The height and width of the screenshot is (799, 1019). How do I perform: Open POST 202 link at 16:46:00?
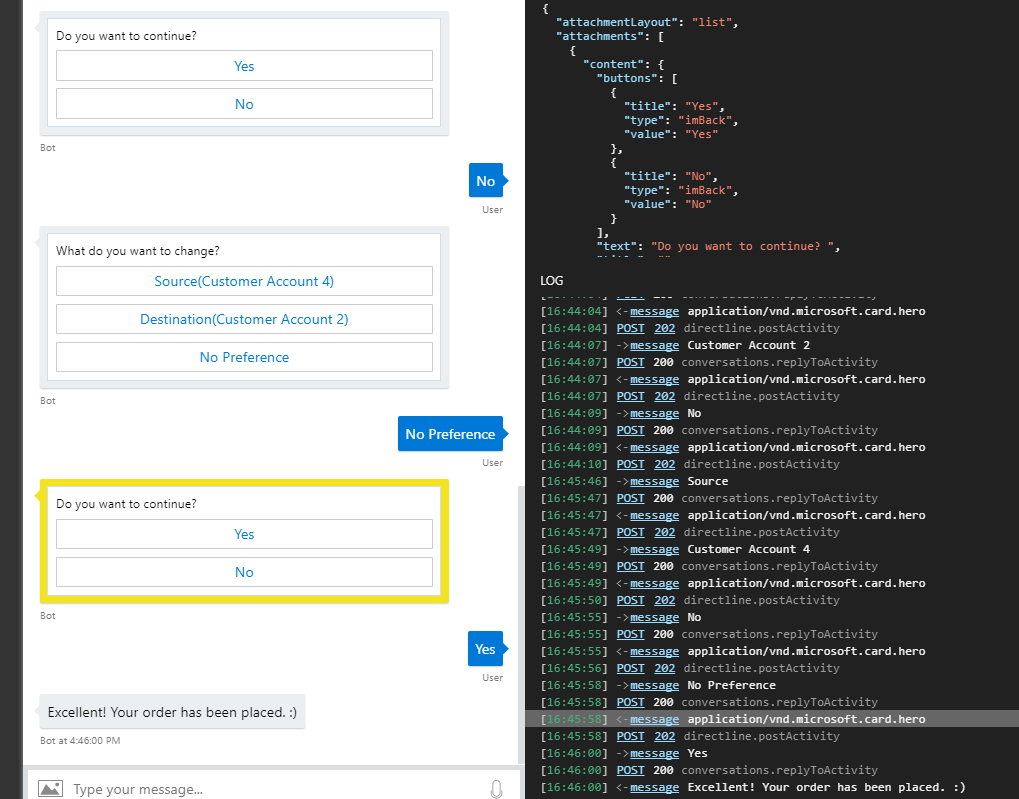(x=664, y=736)
